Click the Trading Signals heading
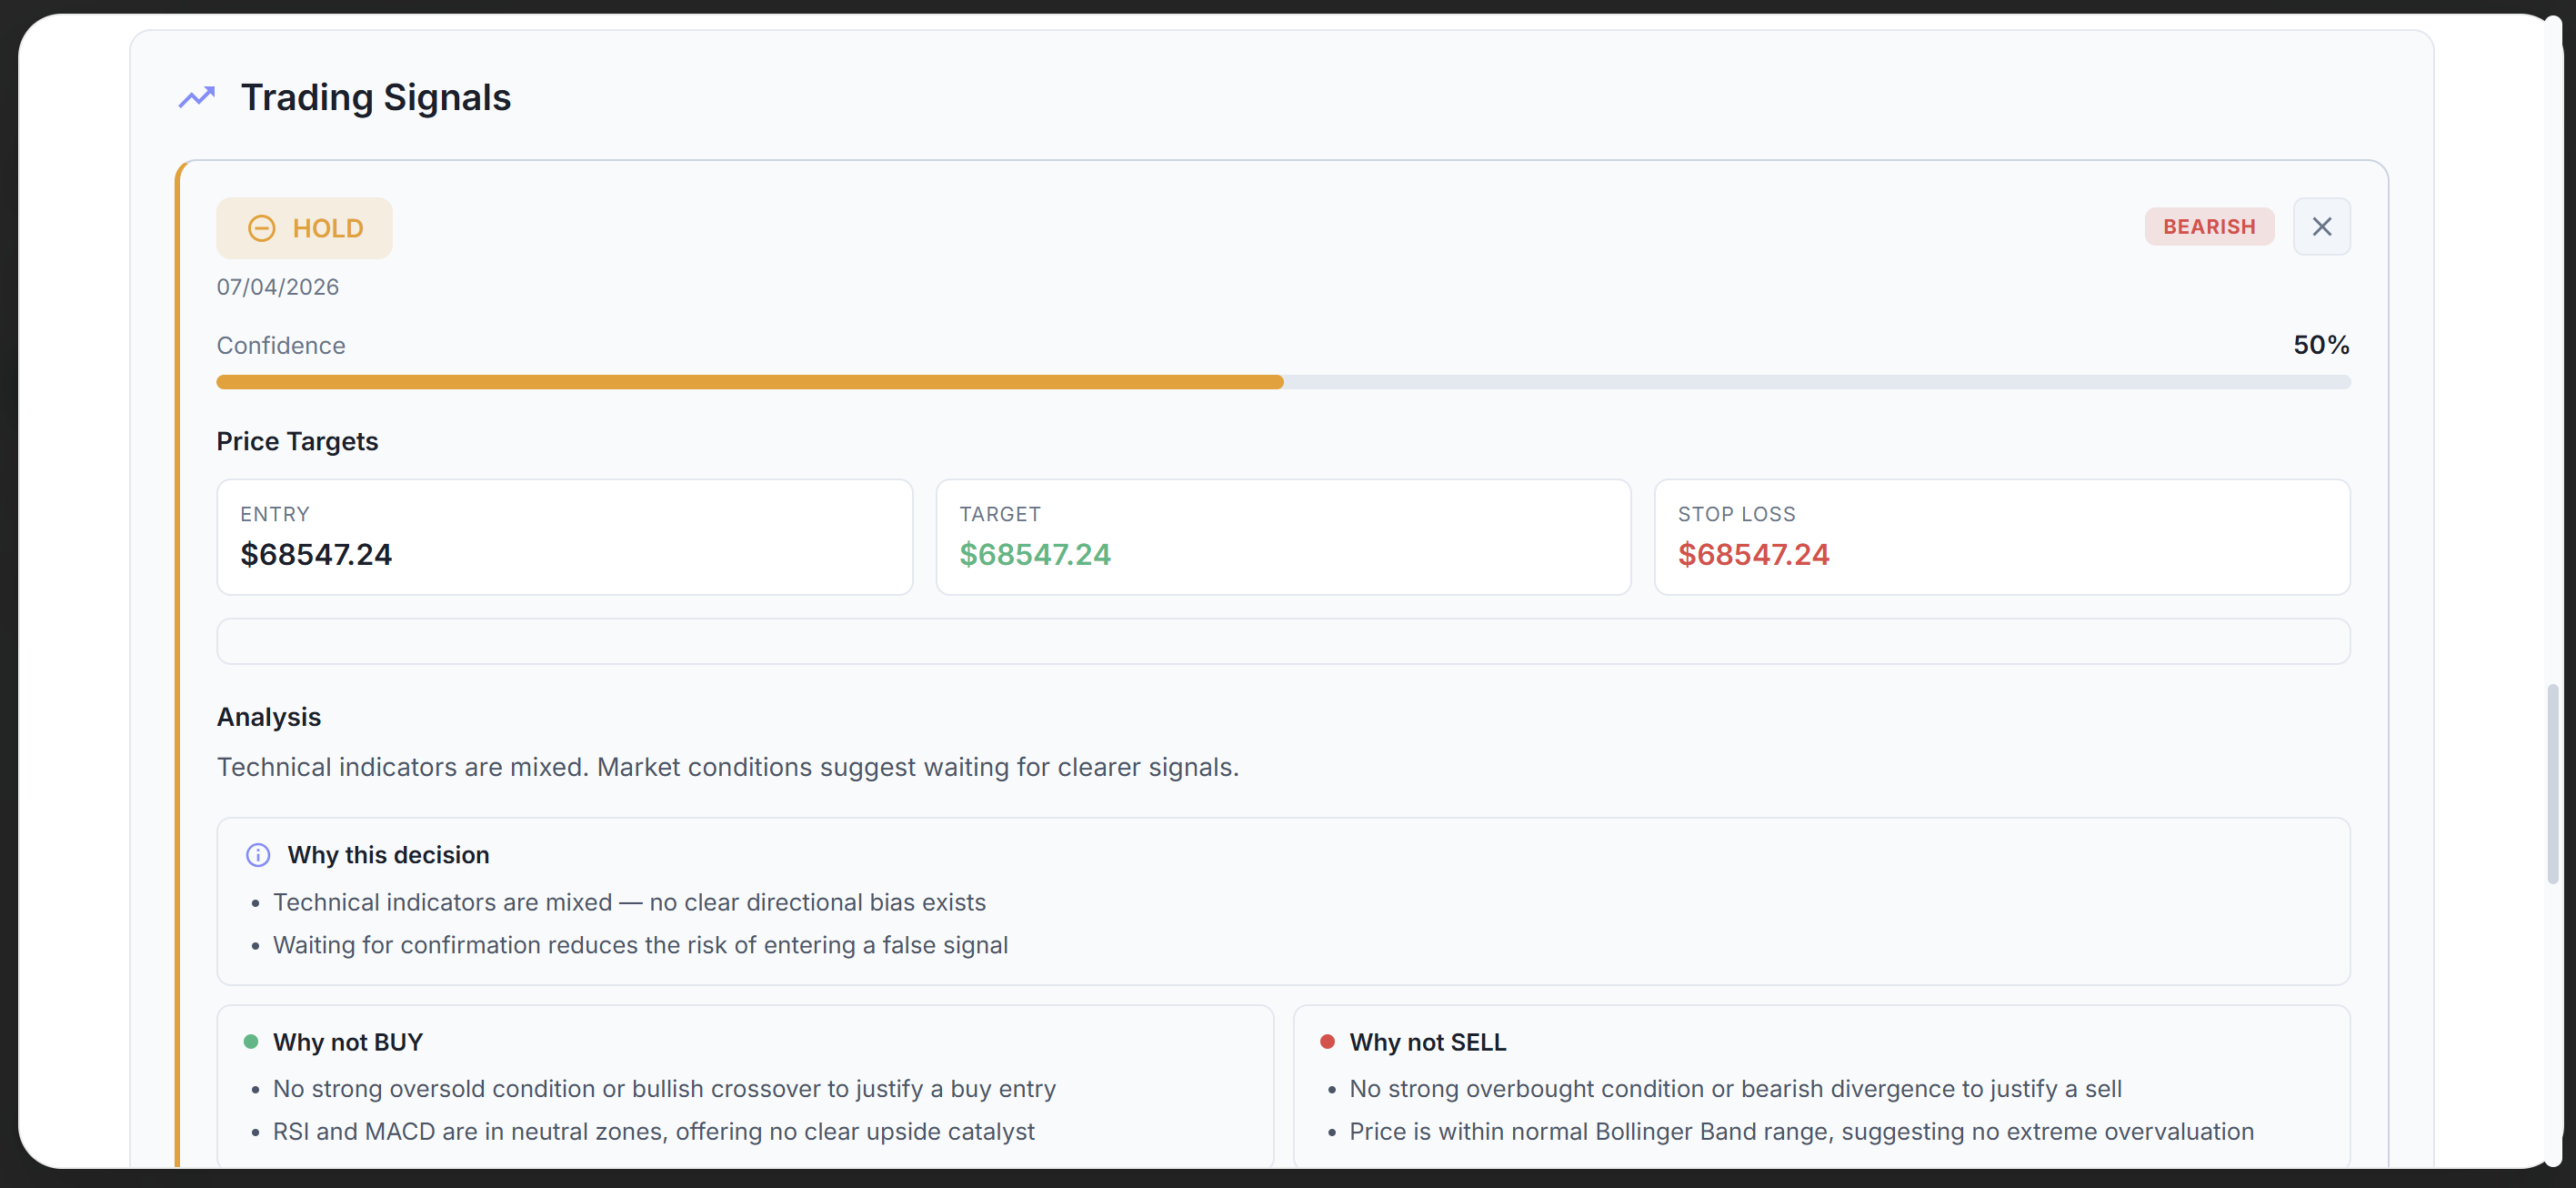This screenshot has width=2576, height=1188. (x=376, y=97)
